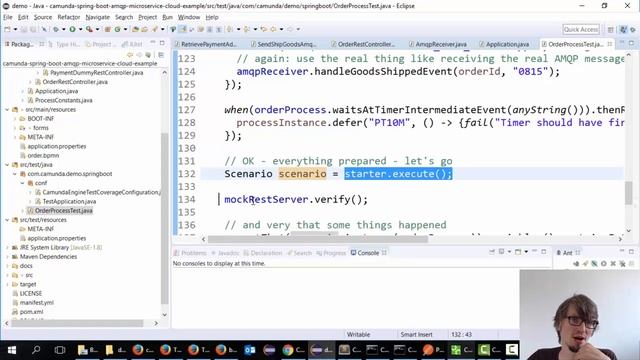Image resolution: width=640 pixels, height=360 pixels.
Task: Click the New Java Class green C icon
Action: click(117, 29)
